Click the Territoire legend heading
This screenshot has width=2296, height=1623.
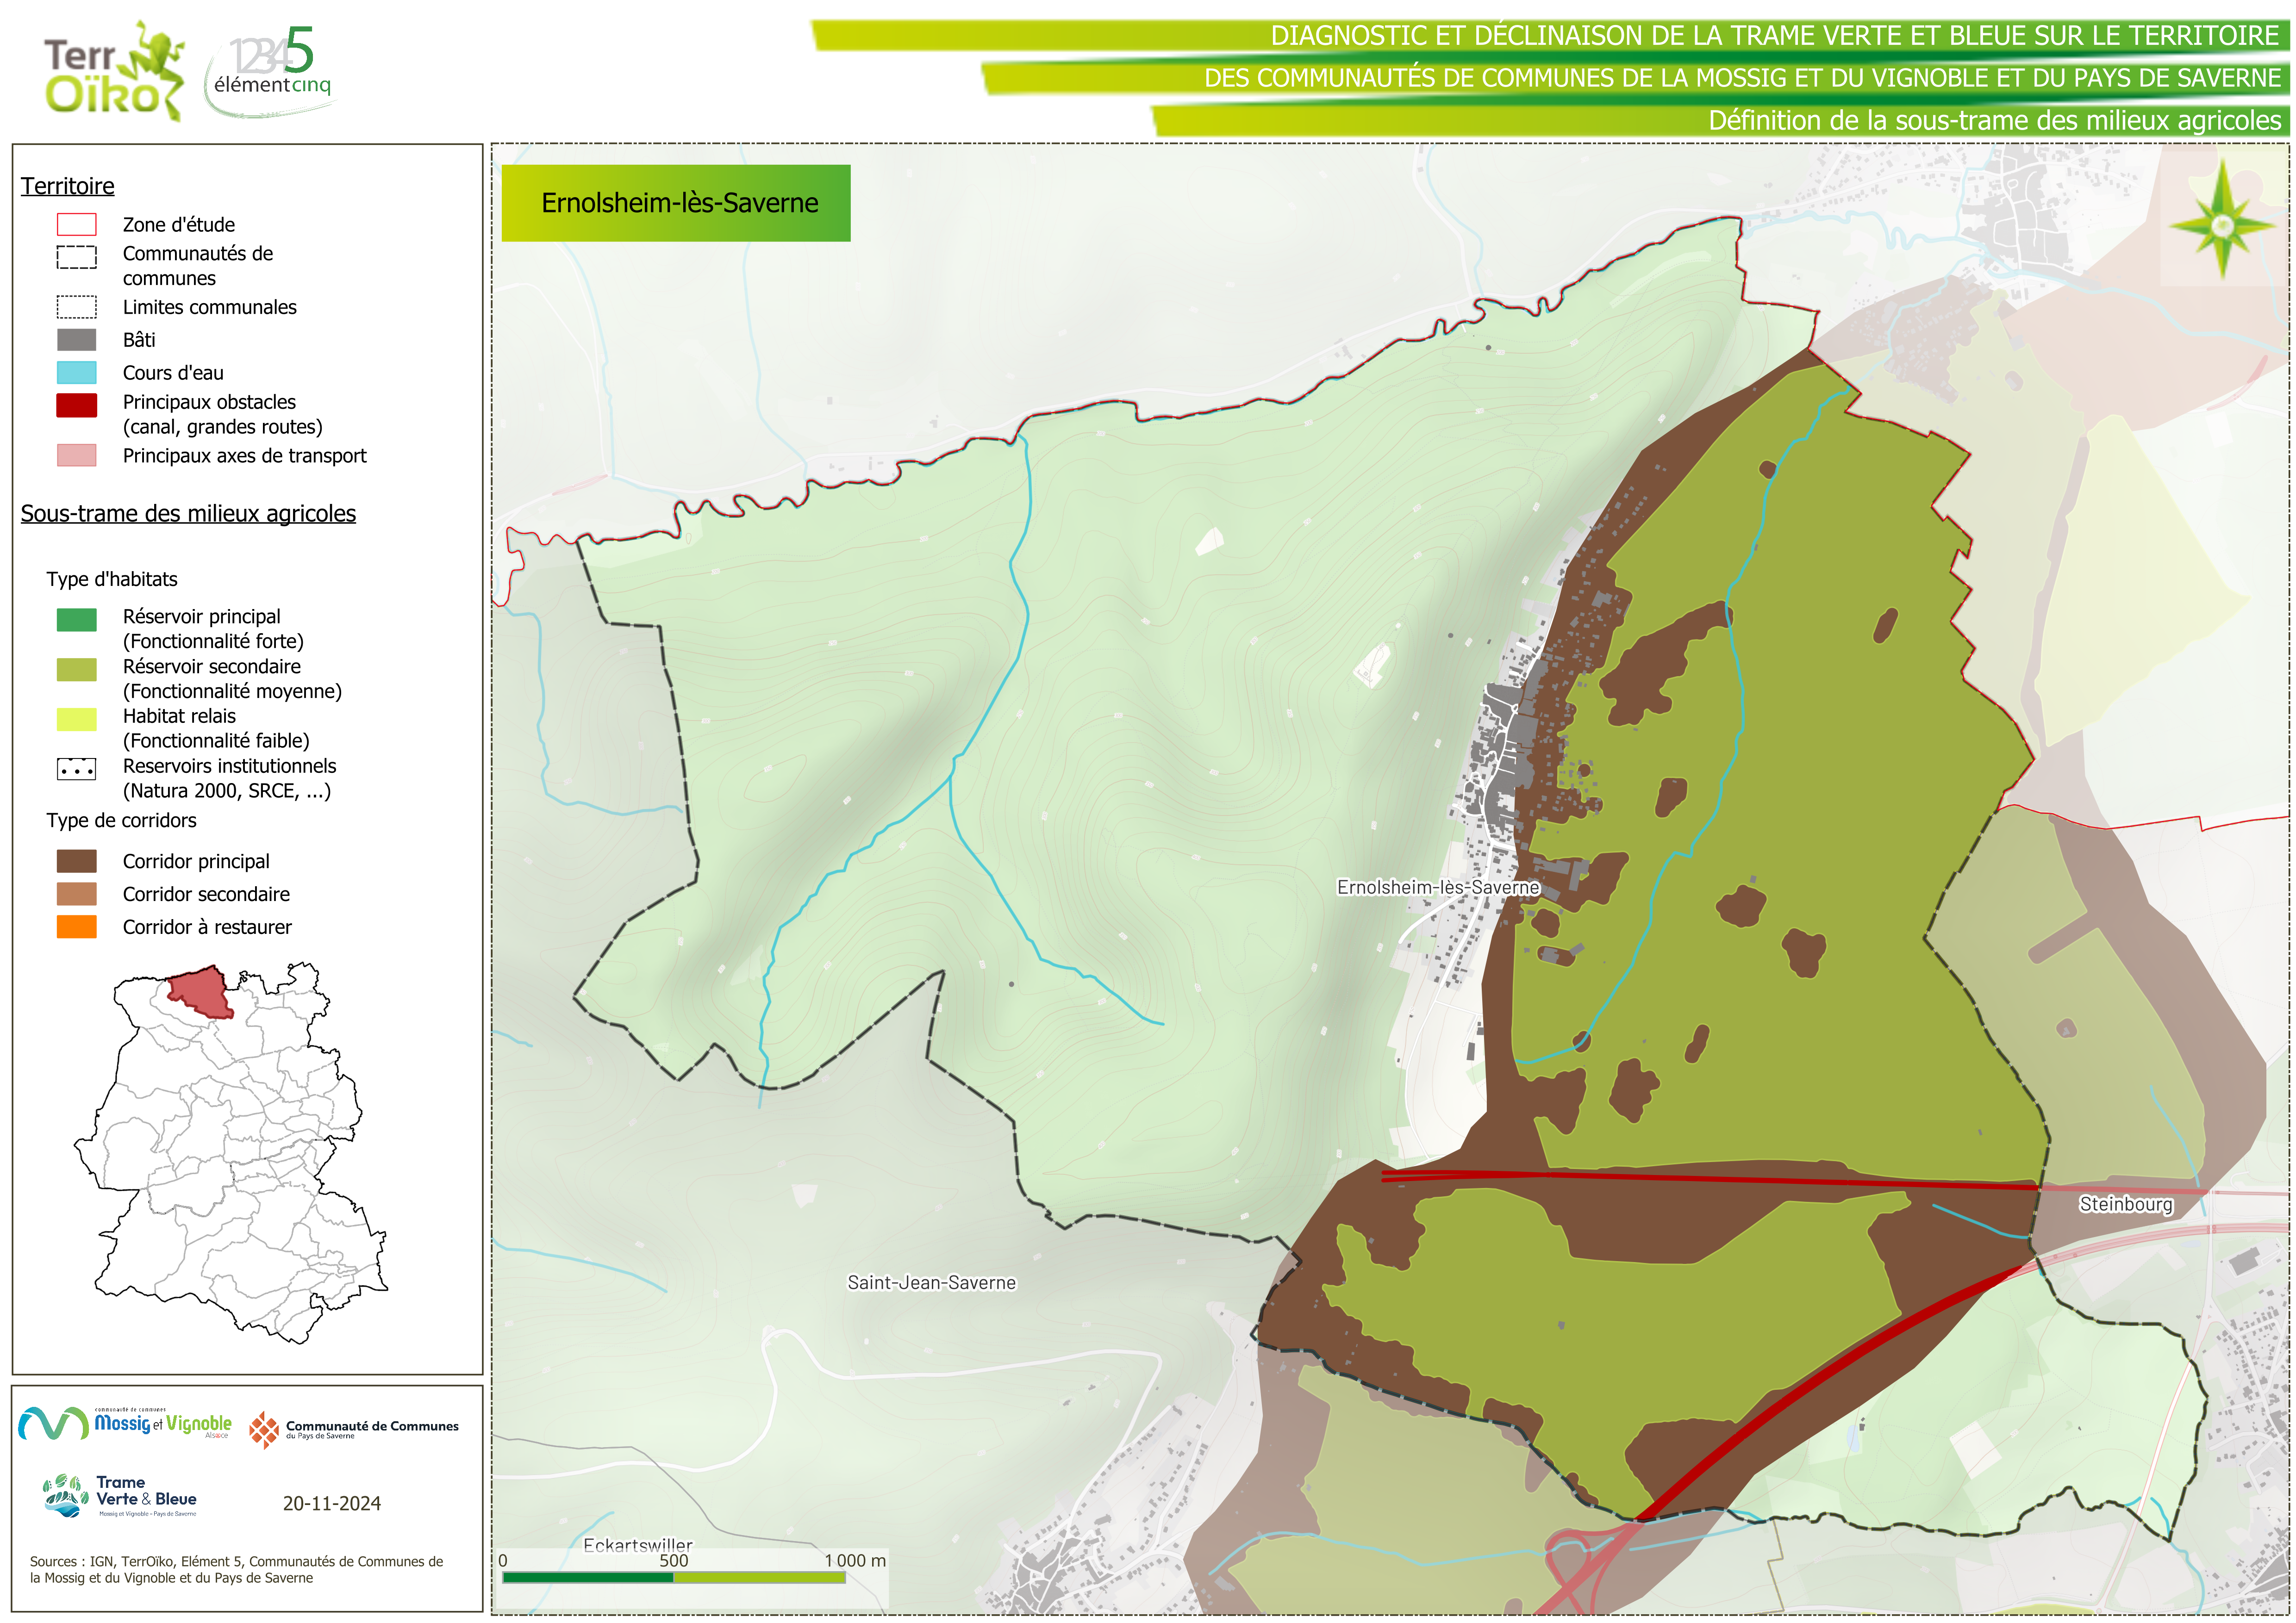click(x=68, y=186)
